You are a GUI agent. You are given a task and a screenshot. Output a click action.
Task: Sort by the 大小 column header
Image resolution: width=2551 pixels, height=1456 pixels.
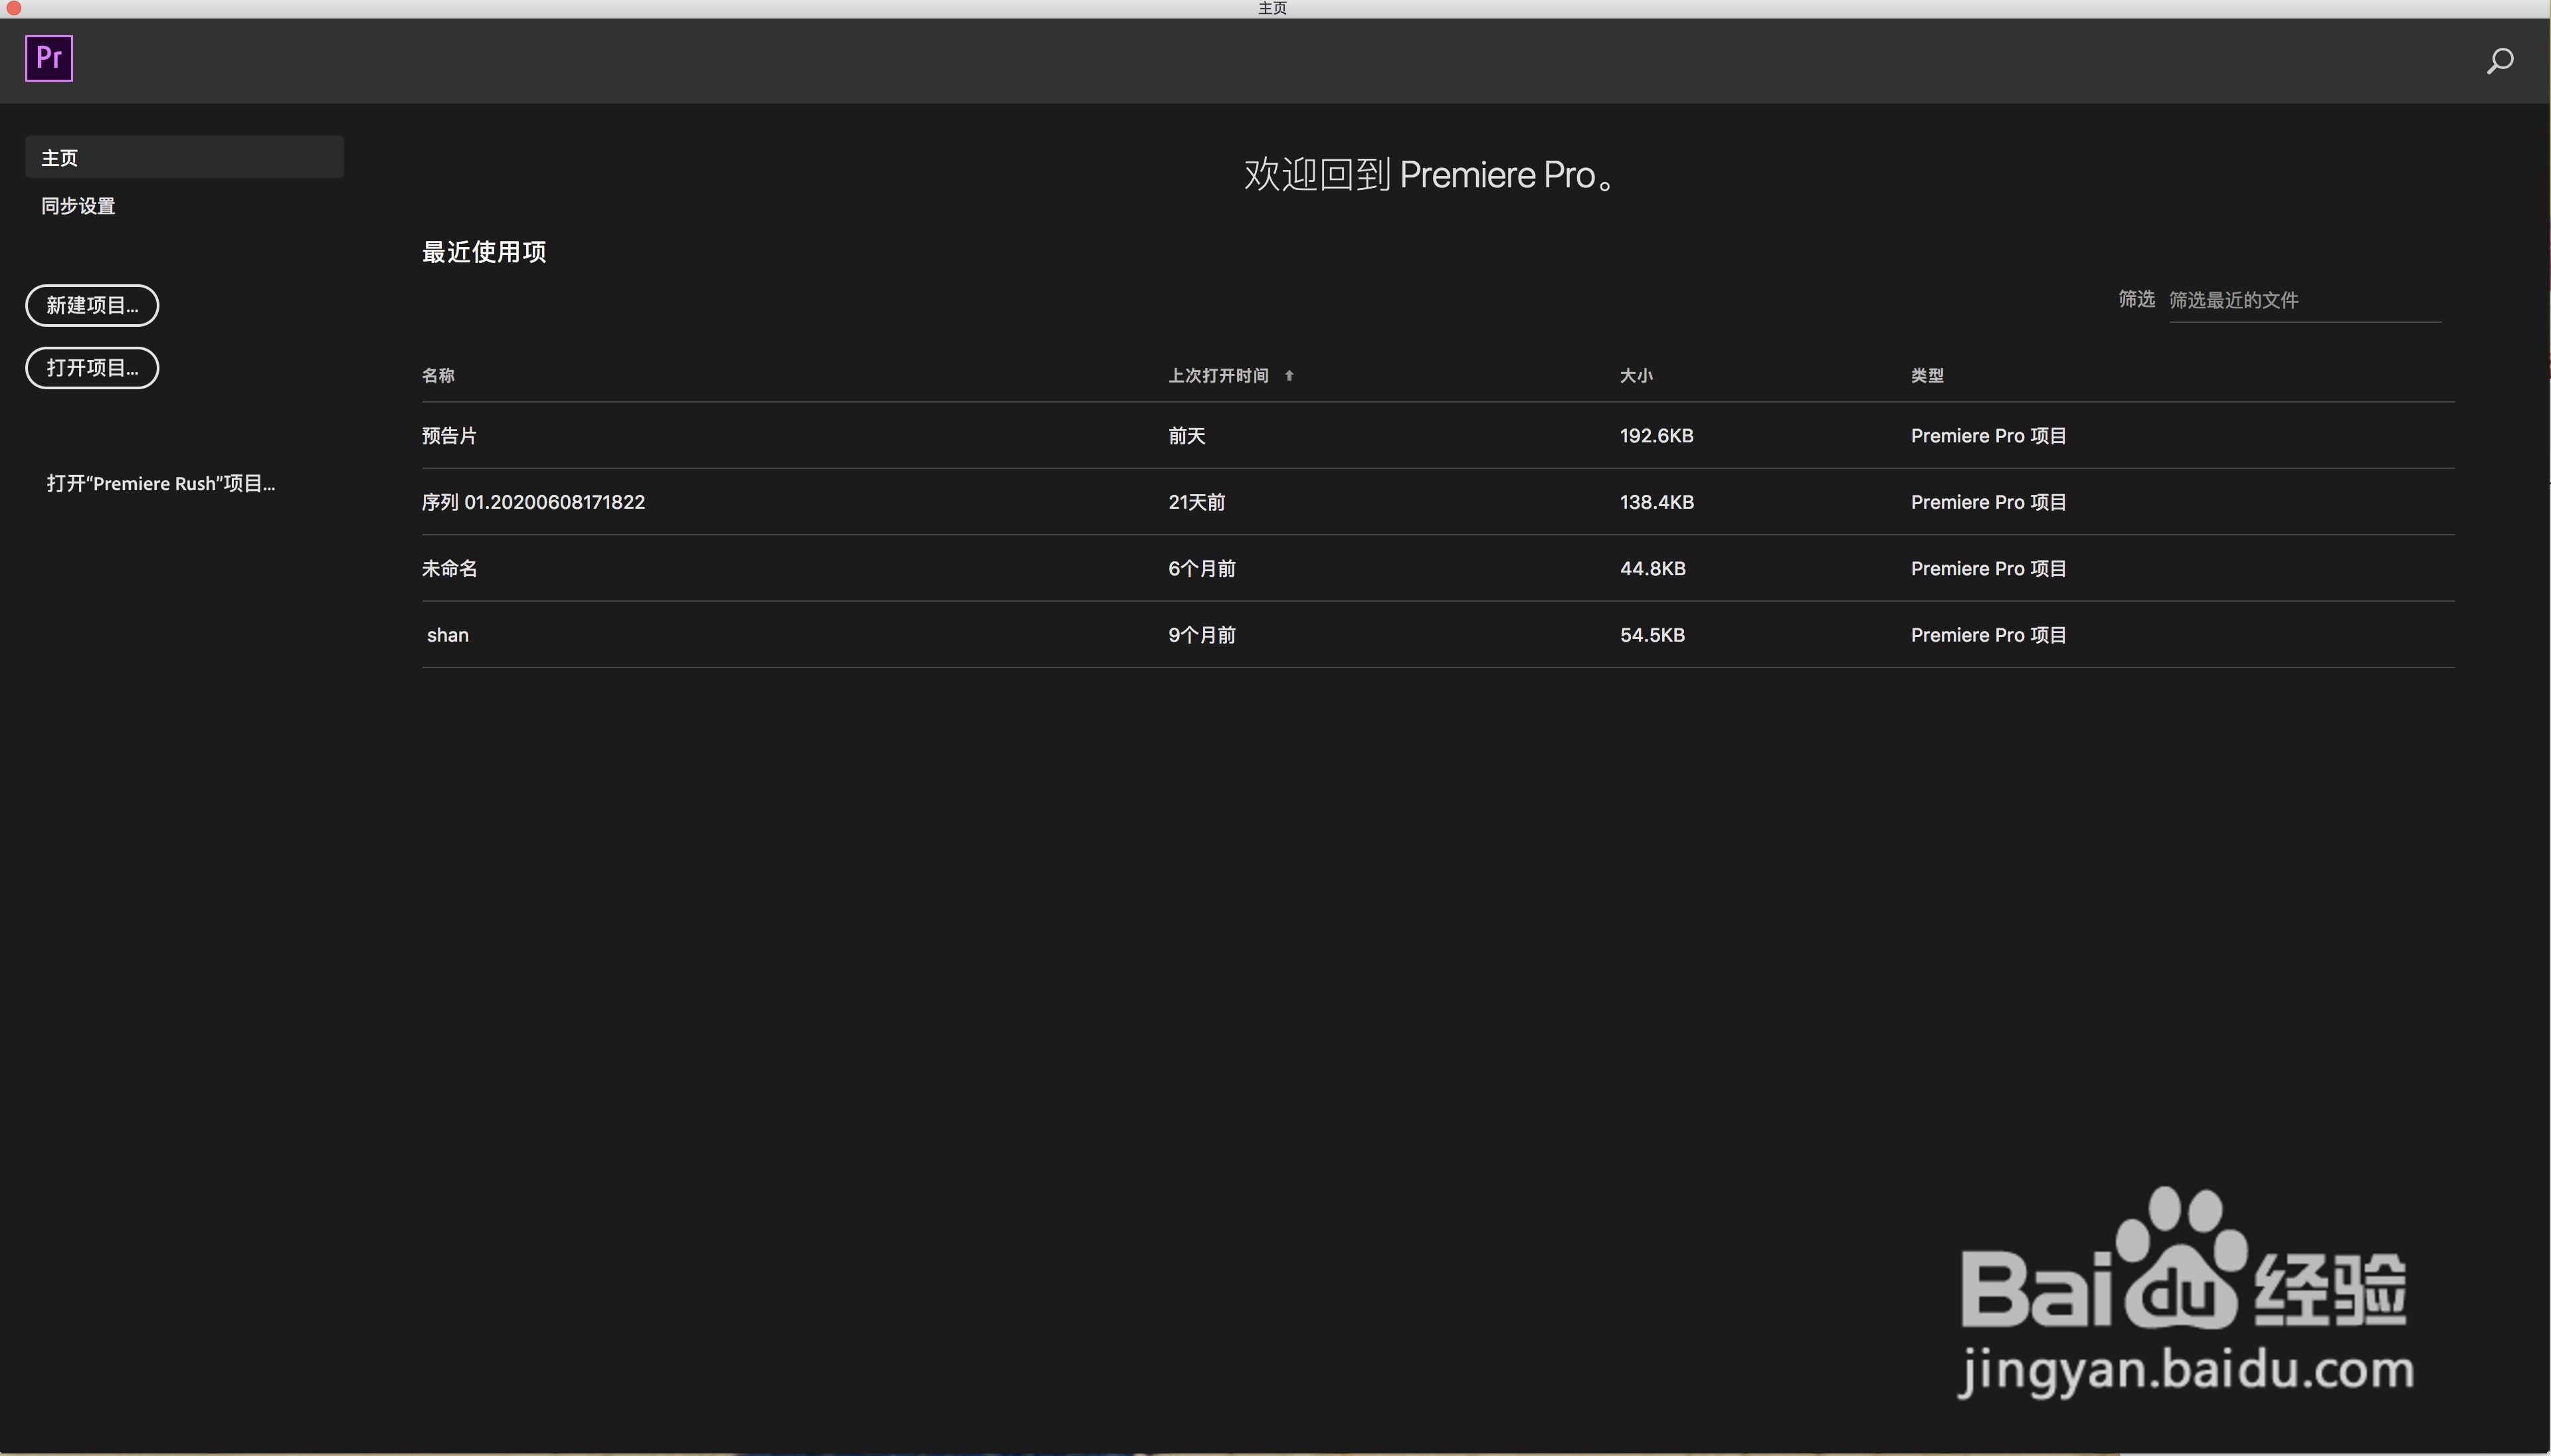1636,376
